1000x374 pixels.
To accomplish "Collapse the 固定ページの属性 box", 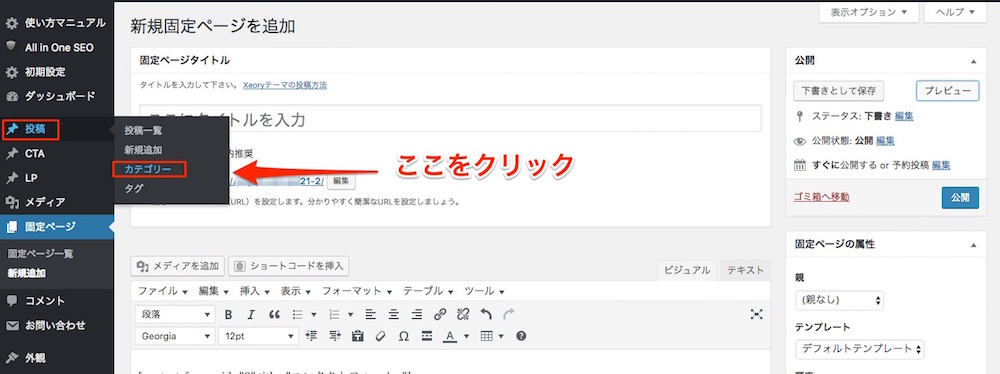I will (973, 244).
